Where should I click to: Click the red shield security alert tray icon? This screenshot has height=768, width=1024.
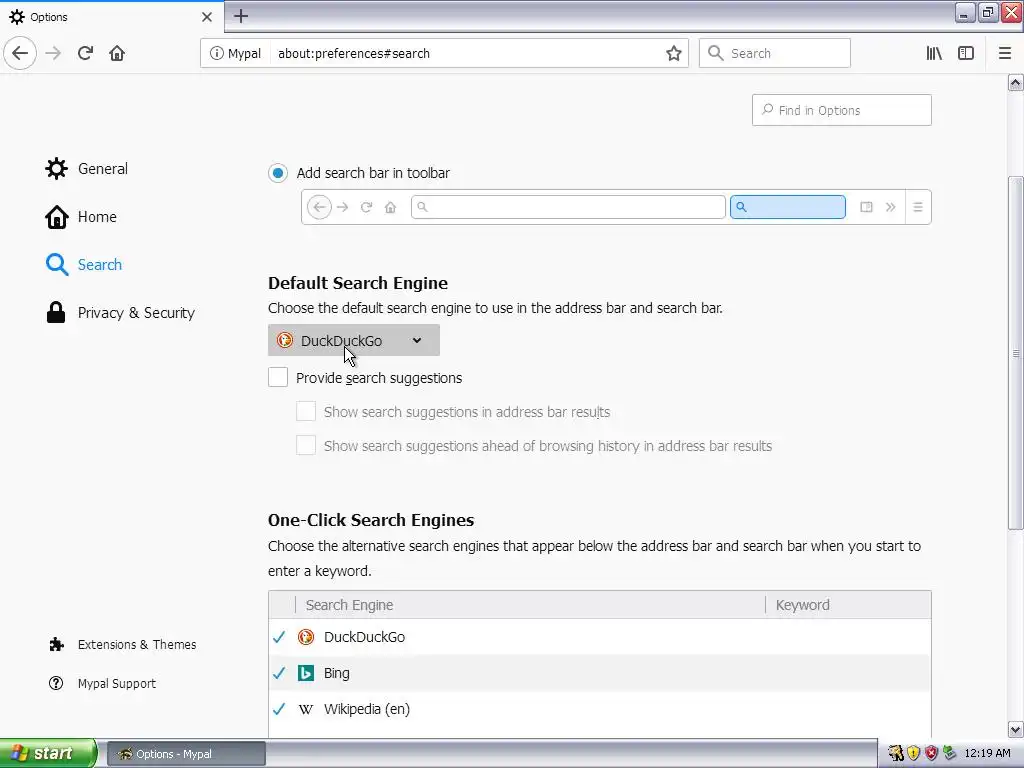click(x=931, y=754)
